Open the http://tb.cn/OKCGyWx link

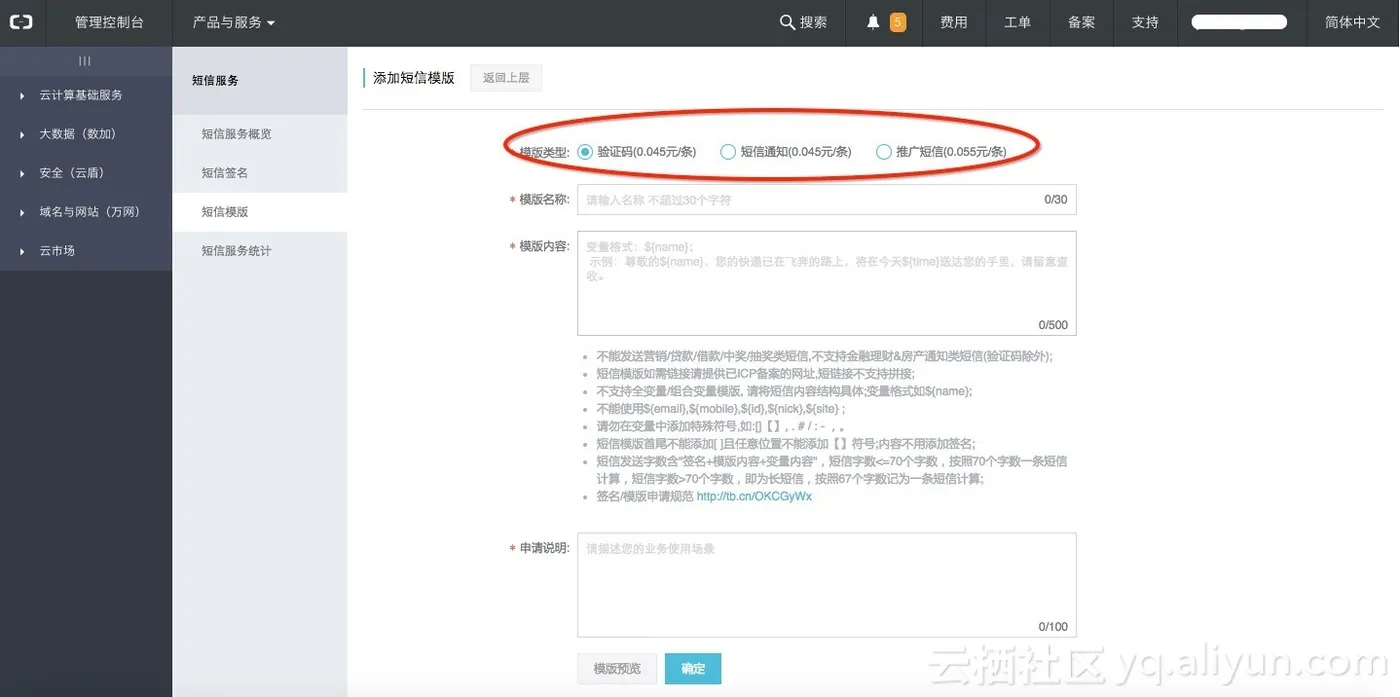(x=754, y=496)
